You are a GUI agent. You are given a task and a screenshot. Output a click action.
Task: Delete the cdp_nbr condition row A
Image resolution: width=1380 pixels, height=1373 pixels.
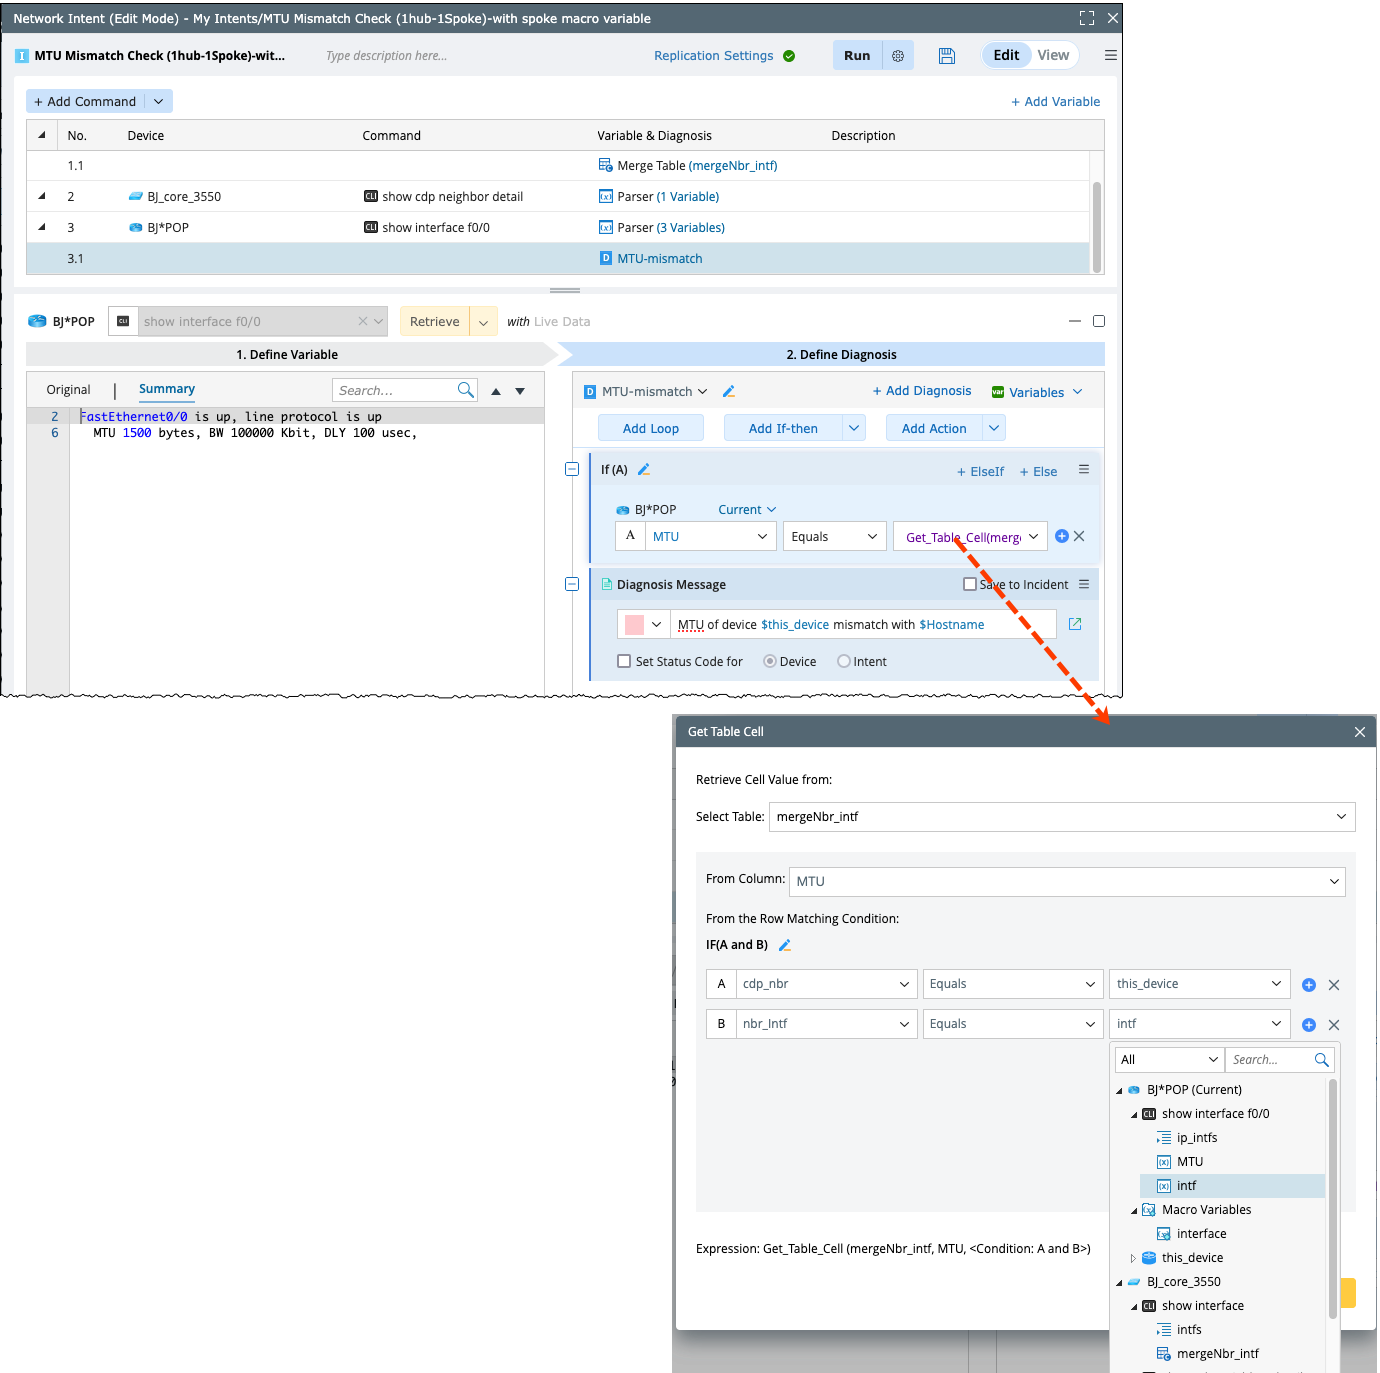(x=1334, y=985)
